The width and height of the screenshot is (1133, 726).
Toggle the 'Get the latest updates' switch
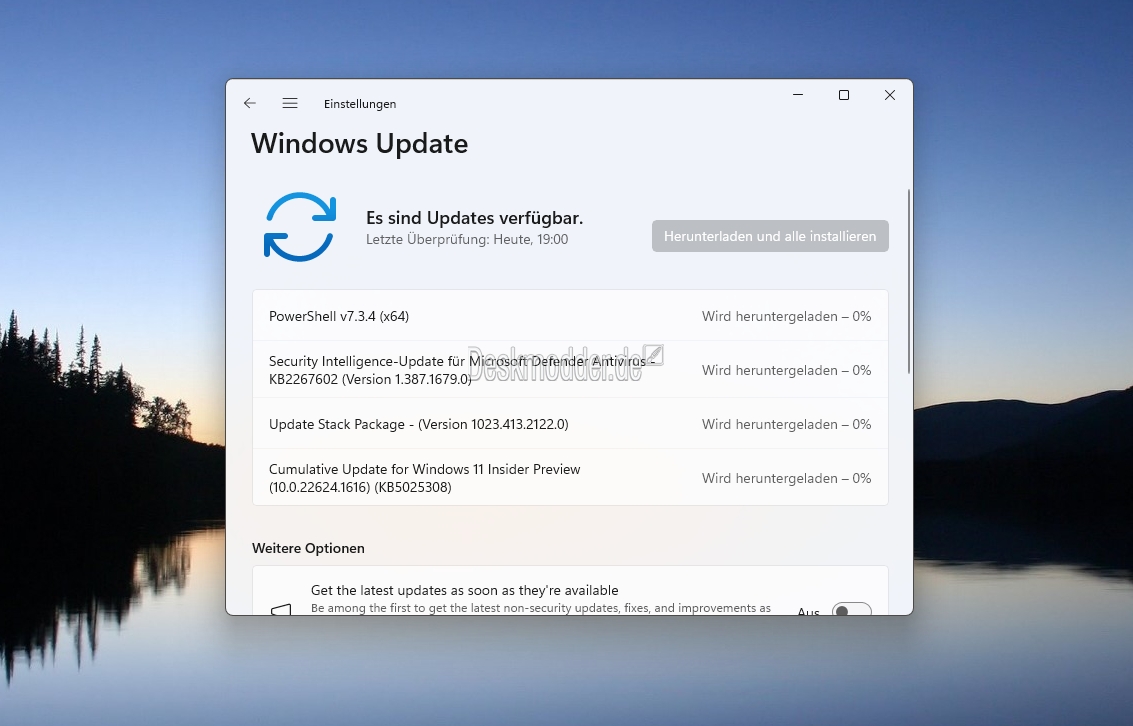click(x=851, y=610)
